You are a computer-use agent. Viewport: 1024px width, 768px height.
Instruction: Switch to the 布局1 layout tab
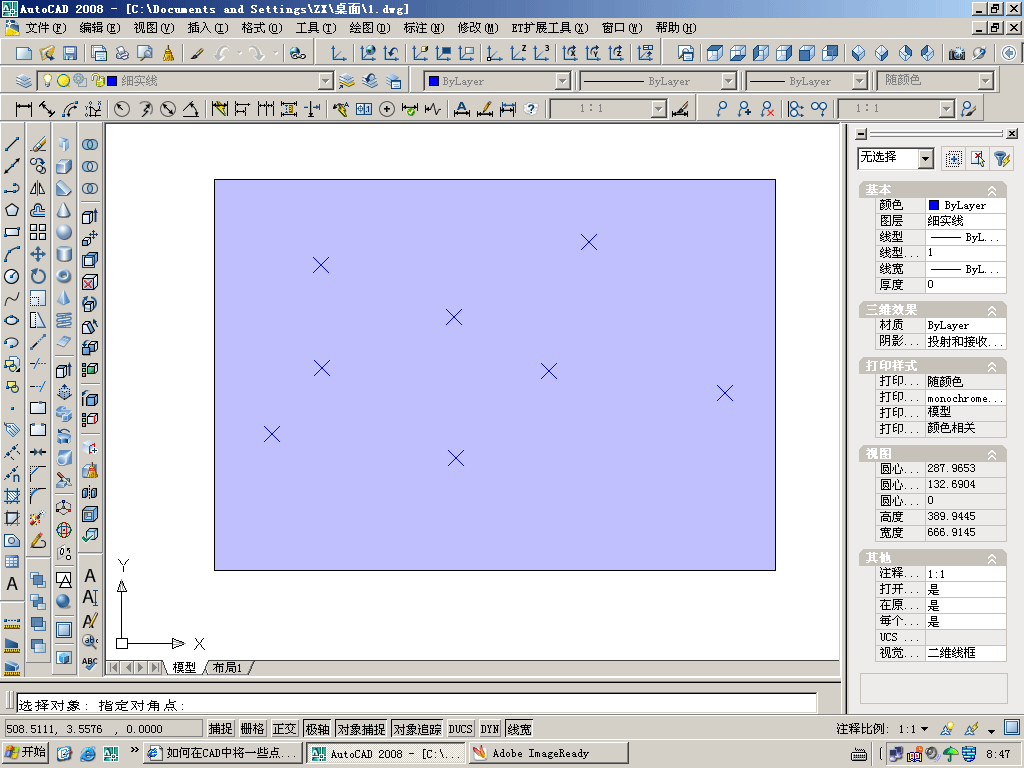pos(227,667)
